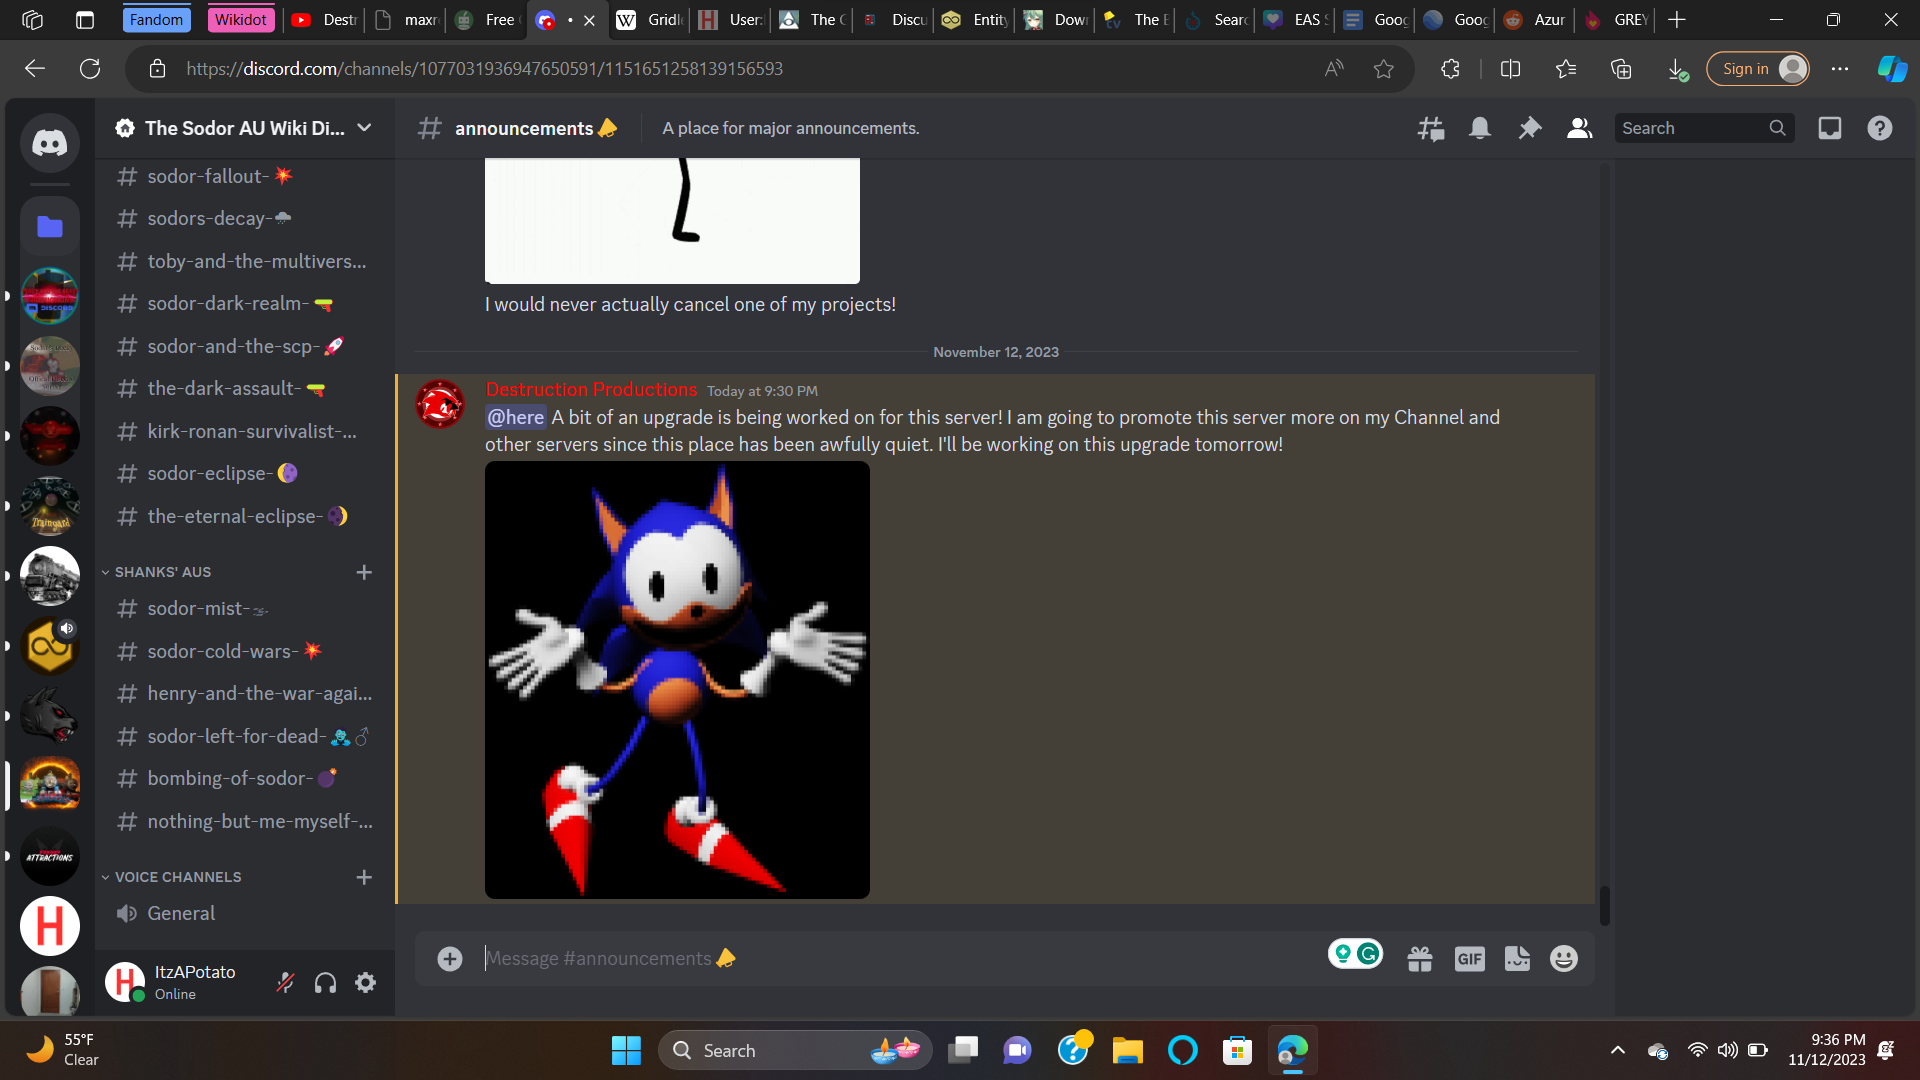Show hidden system tray icons
The width and height of the screenshot is (1920, 1080).
tap(1618, 1050)
